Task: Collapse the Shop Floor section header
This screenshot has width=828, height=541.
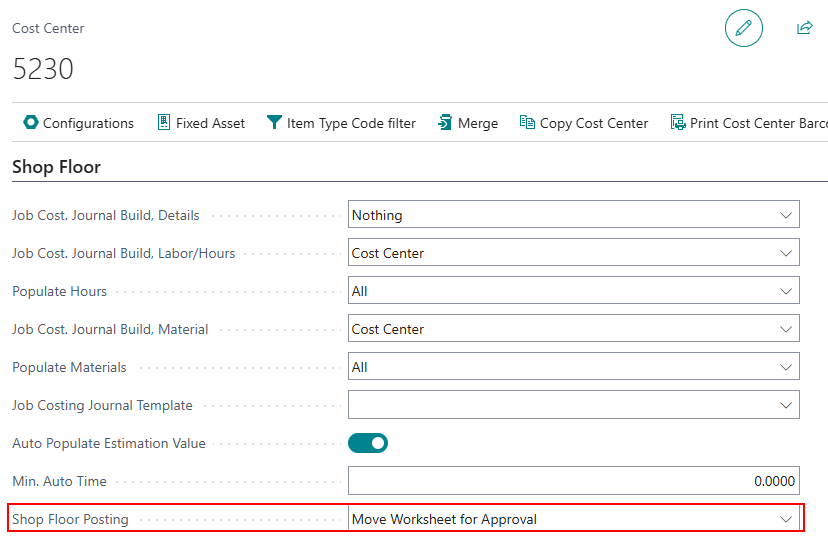Action: (57, 167)
